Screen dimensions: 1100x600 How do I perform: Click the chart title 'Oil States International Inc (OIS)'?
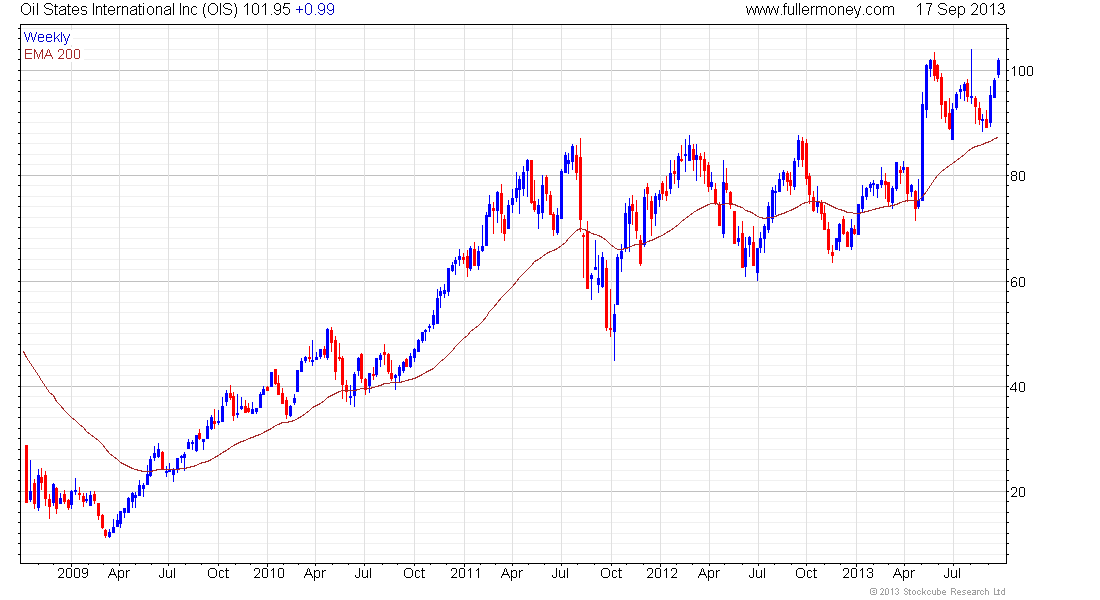129,10
